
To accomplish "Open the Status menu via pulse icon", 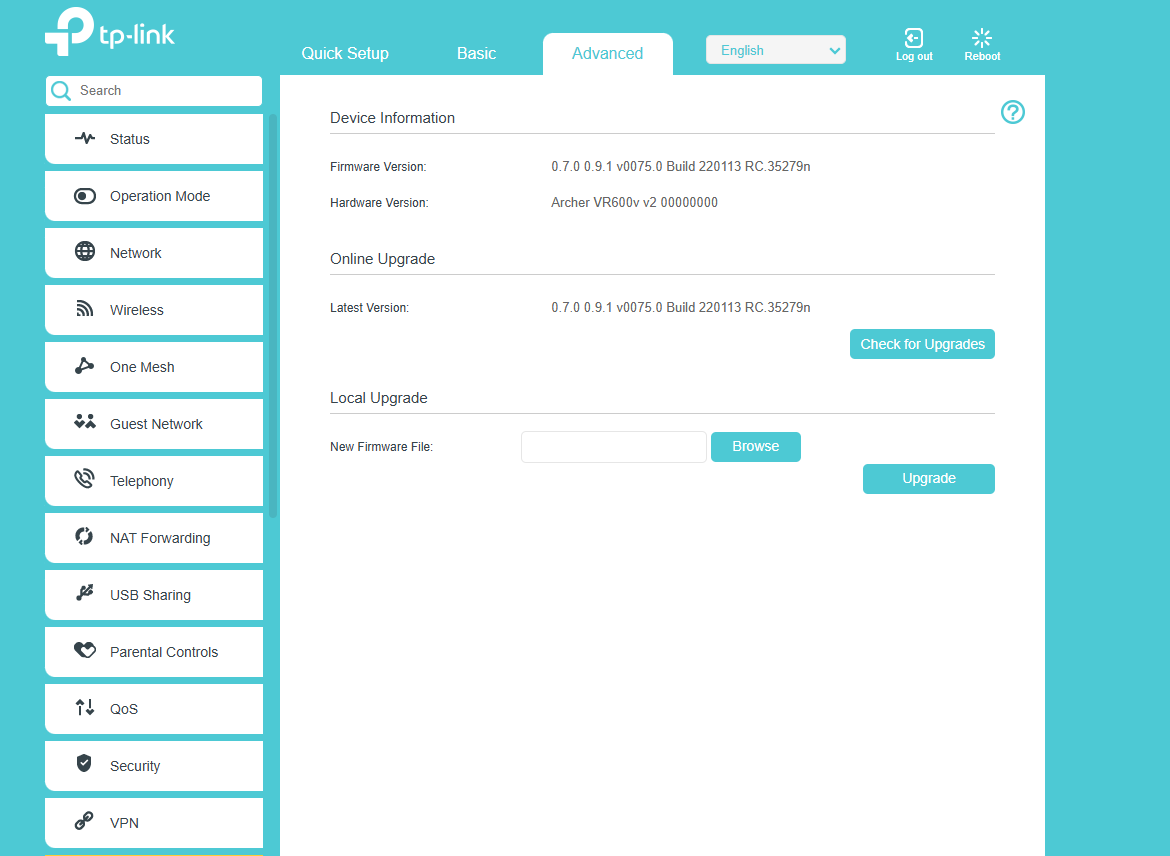I will coord(85,139).
